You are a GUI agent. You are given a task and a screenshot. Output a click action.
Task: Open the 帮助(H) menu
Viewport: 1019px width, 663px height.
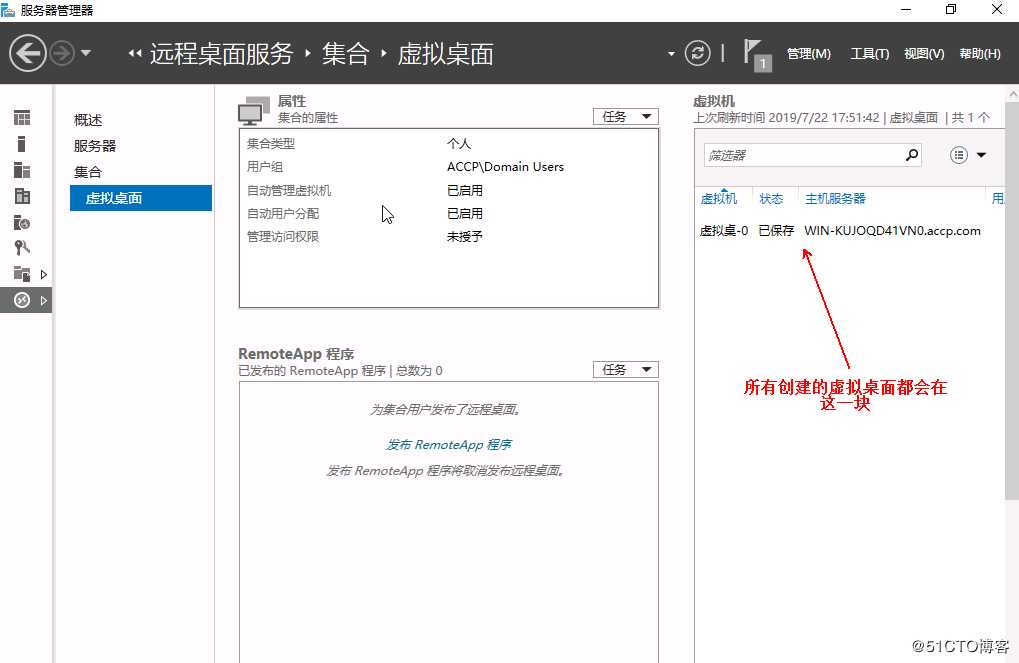[979, 53]
